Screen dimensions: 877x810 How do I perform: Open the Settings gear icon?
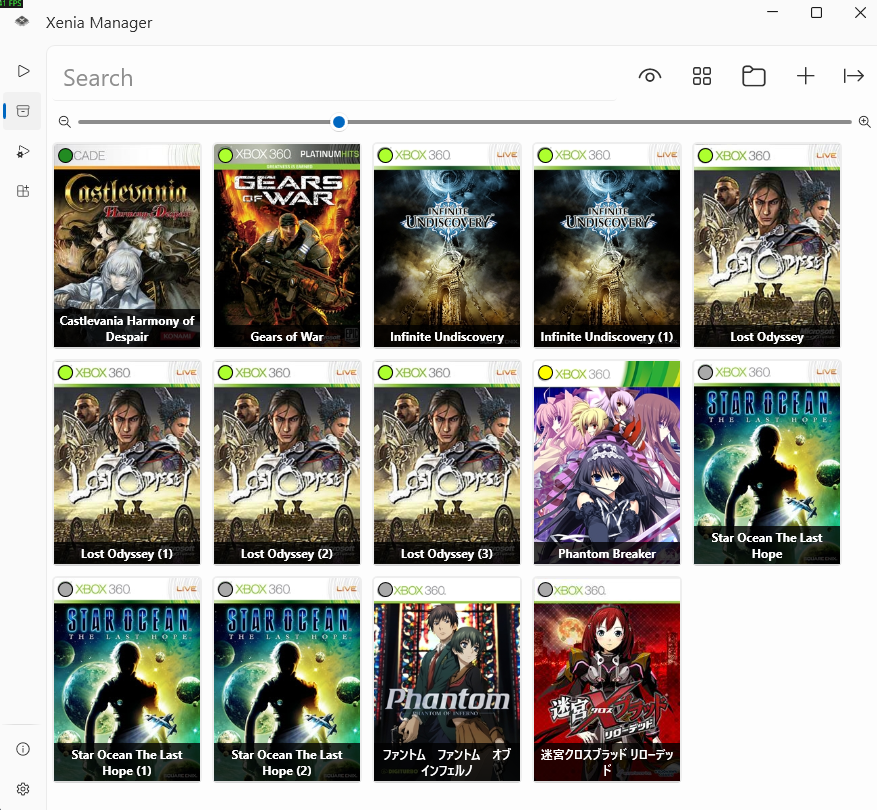pos(23,789)
